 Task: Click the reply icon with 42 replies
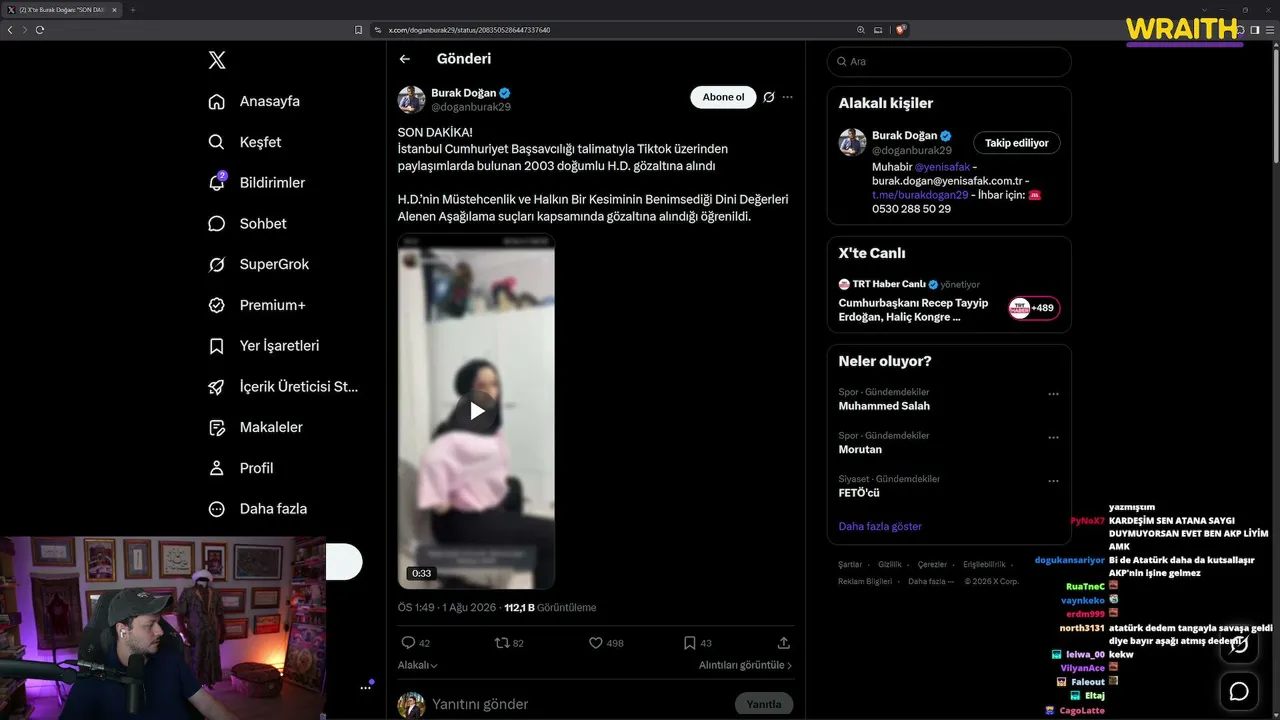coord(408,643)
